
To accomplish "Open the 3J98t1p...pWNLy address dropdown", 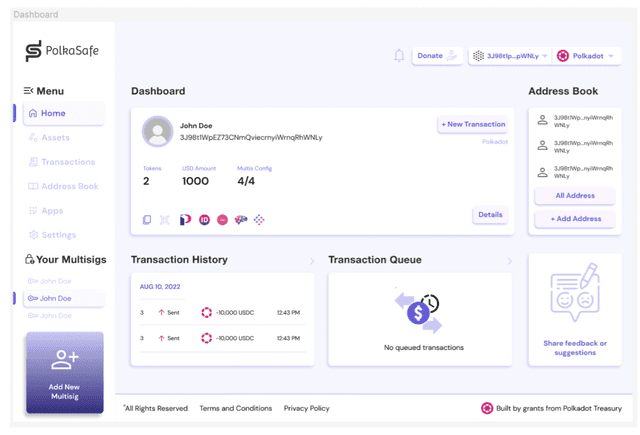I will (x=510, y=56).
